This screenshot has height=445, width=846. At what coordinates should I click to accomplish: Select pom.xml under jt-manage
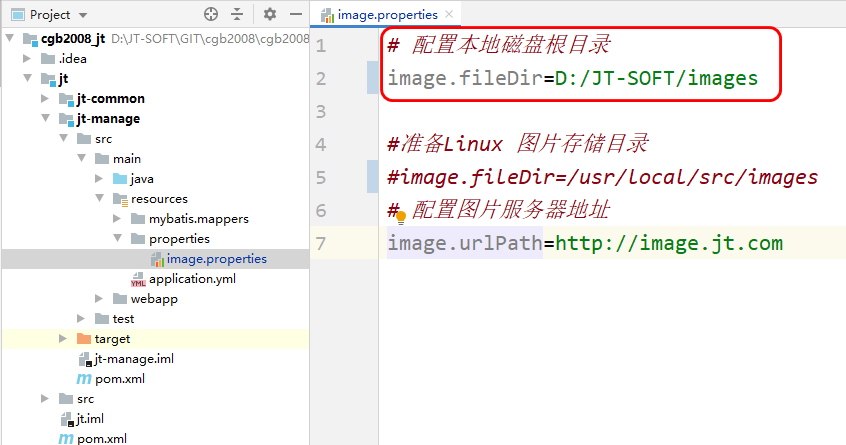click(120, 379)
